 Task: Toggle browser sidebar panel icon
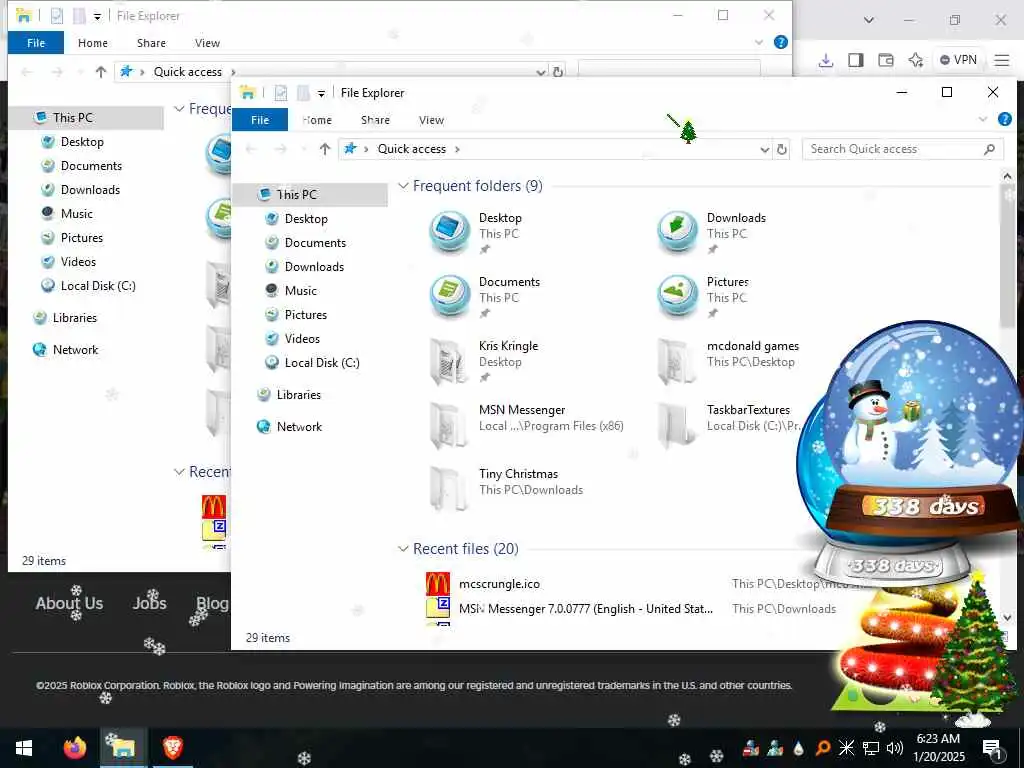point(856,60)
